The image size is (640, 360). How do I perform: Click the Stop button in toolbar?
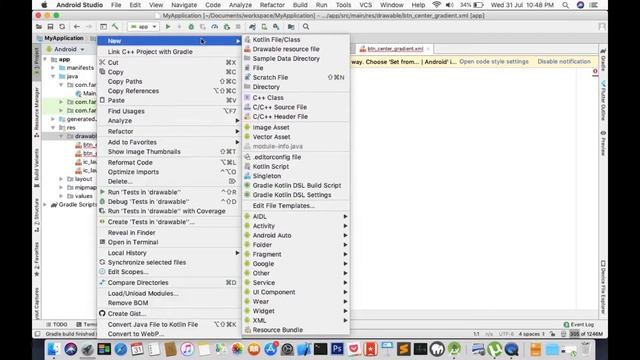pyautogui.click(x=238, y=27)
